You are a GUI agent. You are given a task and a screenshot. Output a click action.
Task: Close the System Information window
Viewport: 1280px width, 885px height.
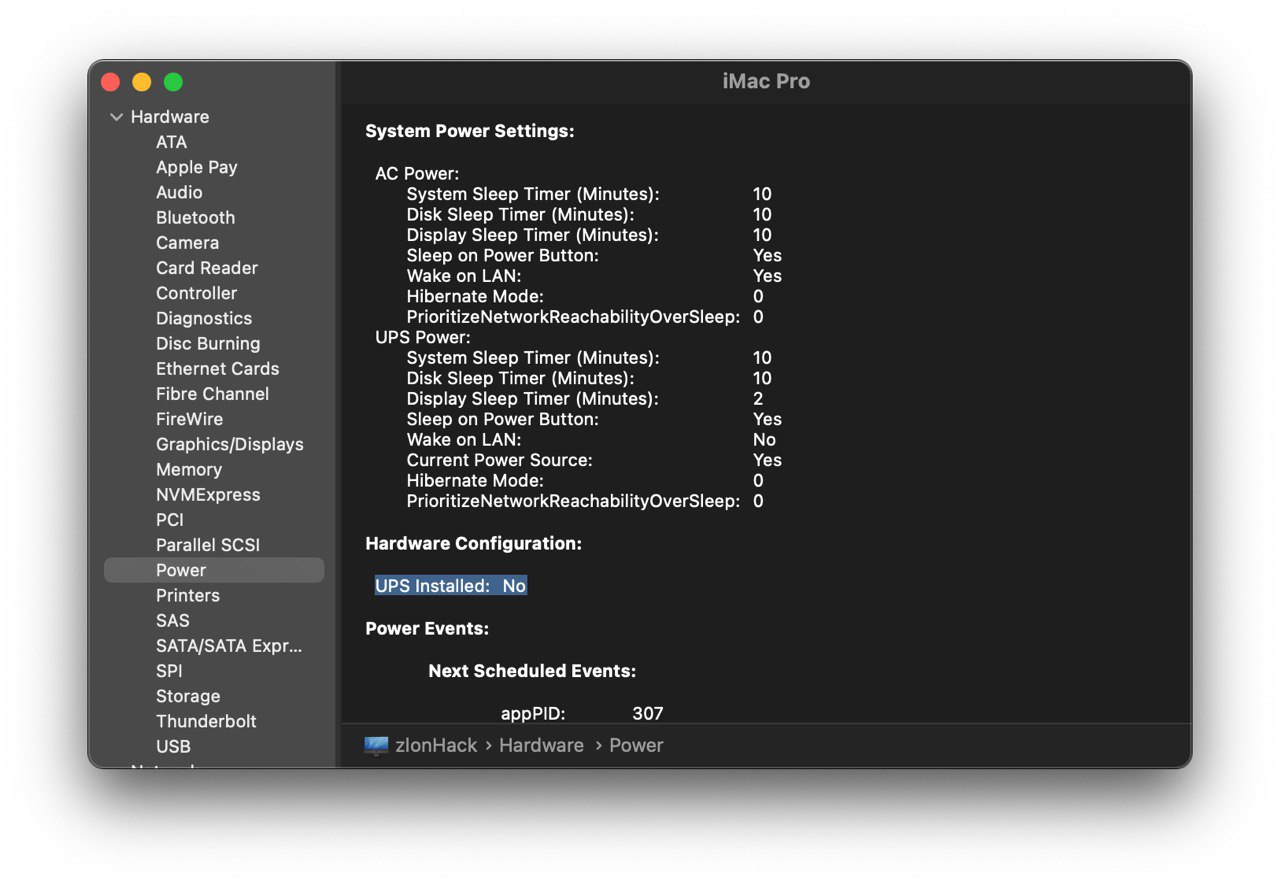pos(111,82)
